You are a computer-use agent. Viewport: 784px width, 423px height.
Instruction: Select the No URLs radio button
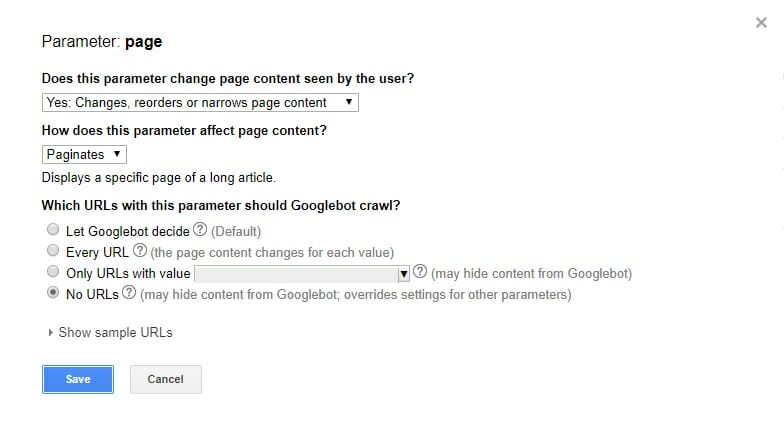52,294
